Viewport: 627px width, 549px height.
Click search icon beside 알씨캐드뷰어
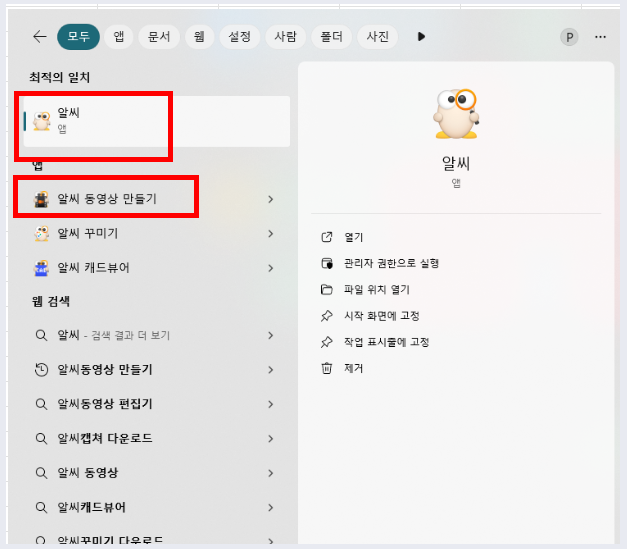click(x=41, y=507)
